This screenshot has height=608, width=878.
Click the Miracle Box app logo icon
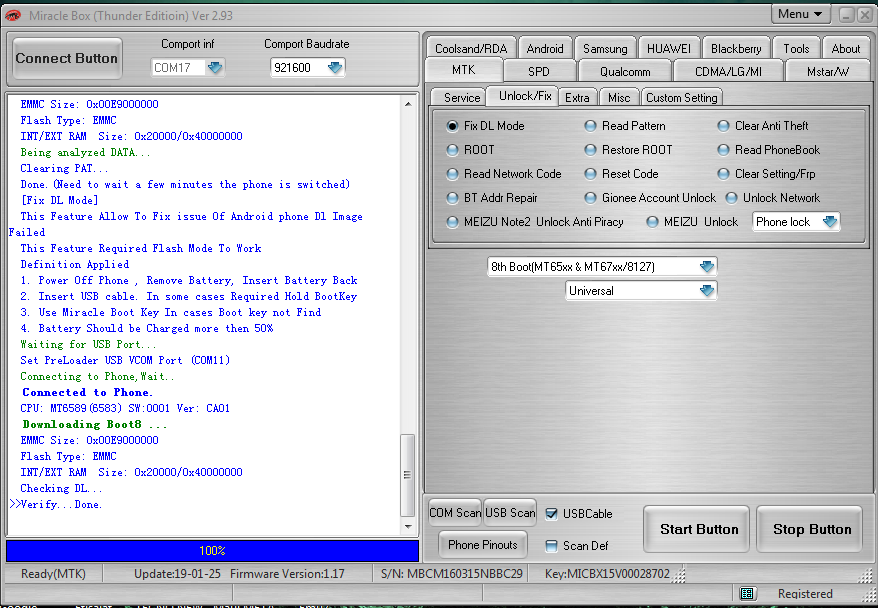pyautogui.click(x=13, y=16)
